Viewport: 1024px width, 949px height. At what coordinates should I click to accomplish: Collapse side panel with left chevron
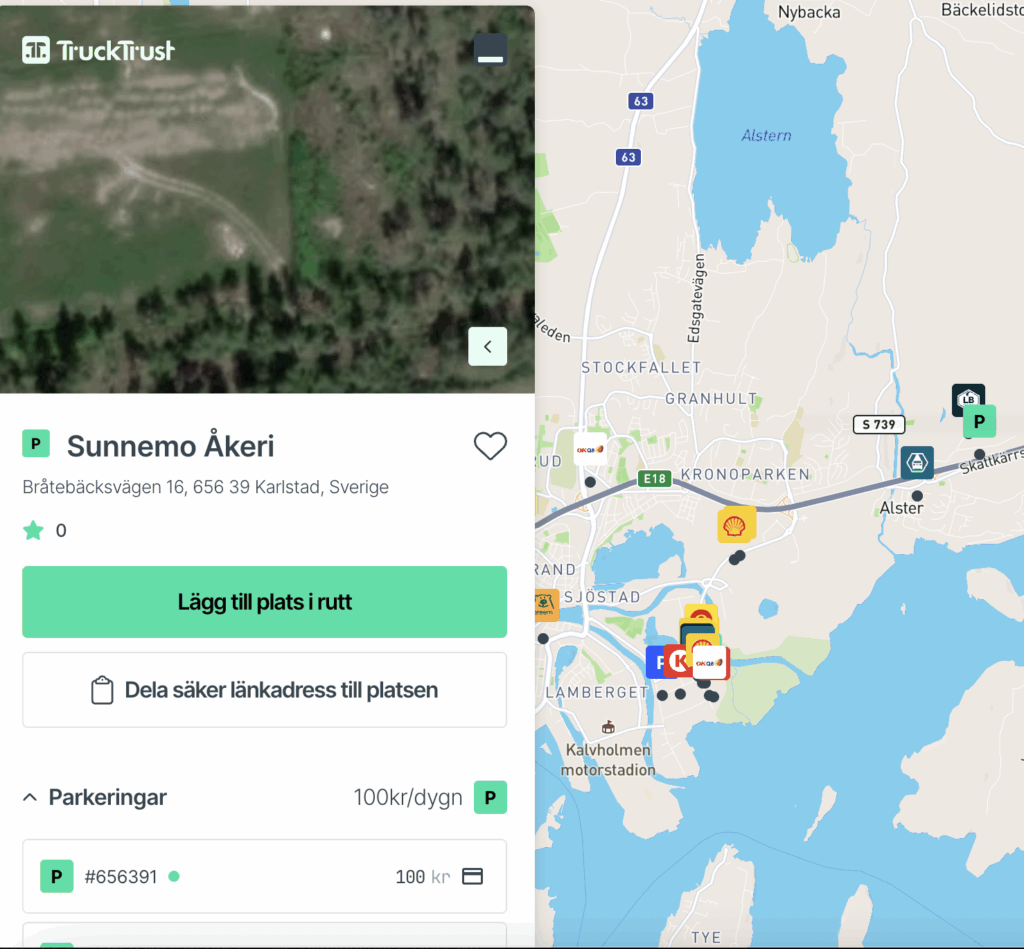point(487,346)
